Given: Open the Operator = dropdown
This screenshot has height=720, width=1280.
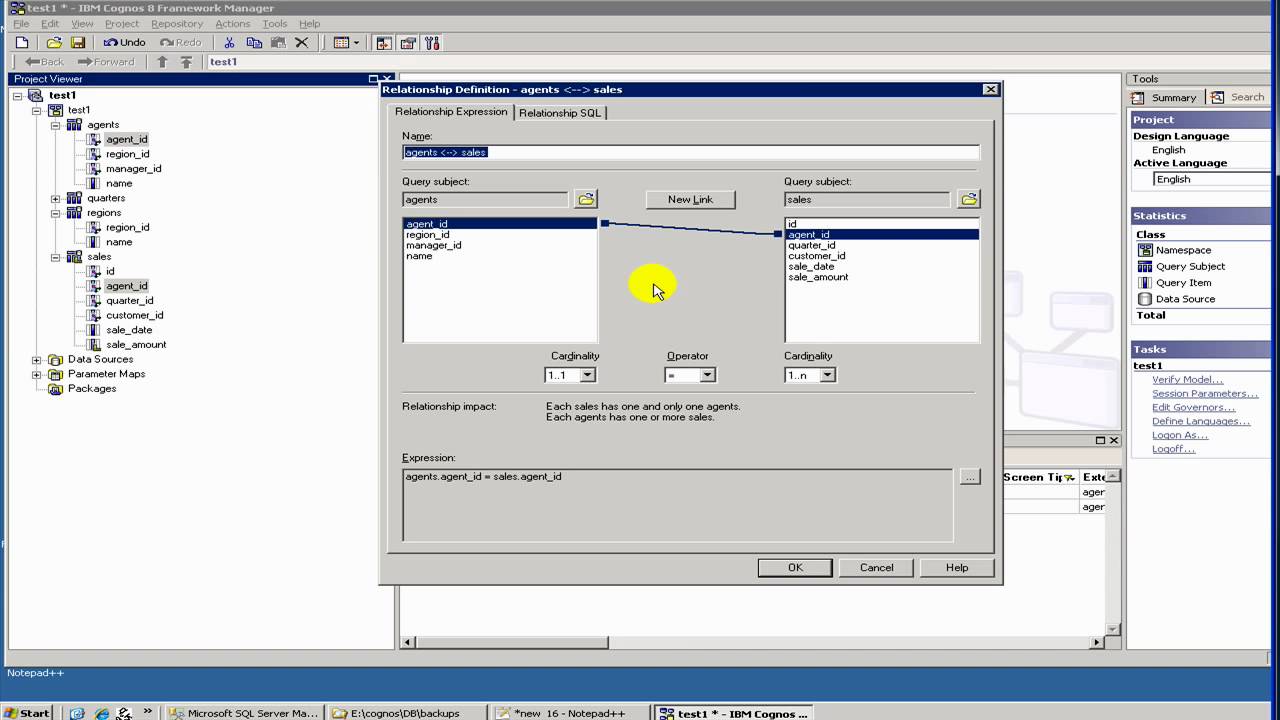Looking at the screenshot, I should pyautogui.click(x=707, y=375).
